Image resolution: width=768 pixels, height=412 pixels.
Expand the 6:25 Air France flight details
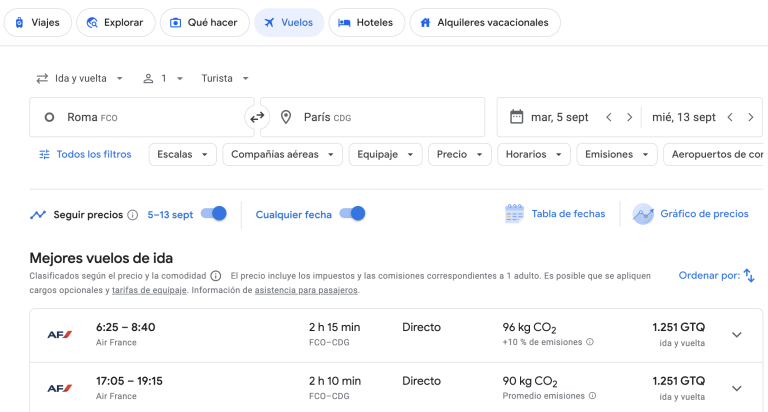tap(737, 334)
